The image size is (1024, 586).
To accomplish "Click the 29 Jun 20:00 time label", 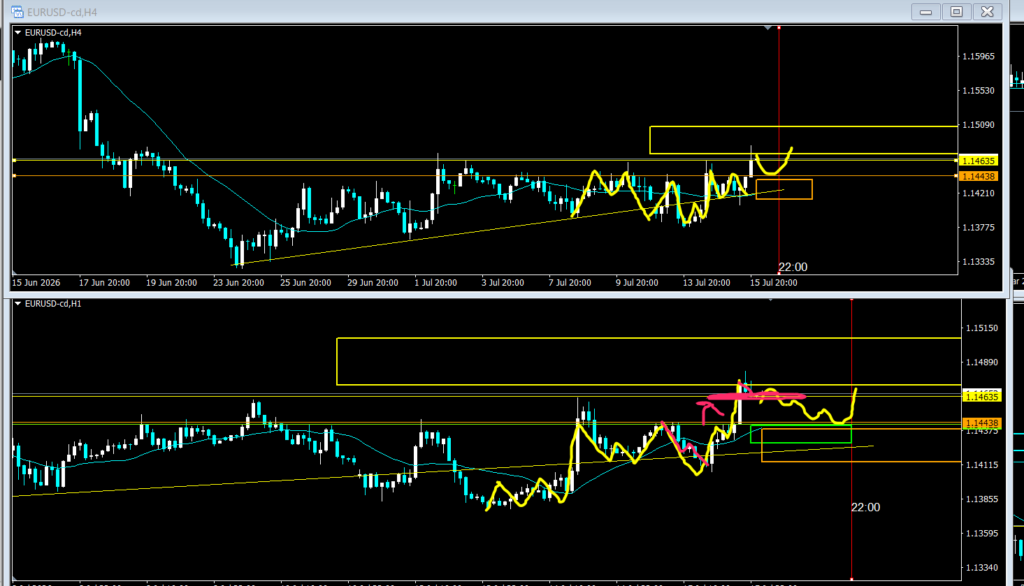I will (x=373, y=283).
